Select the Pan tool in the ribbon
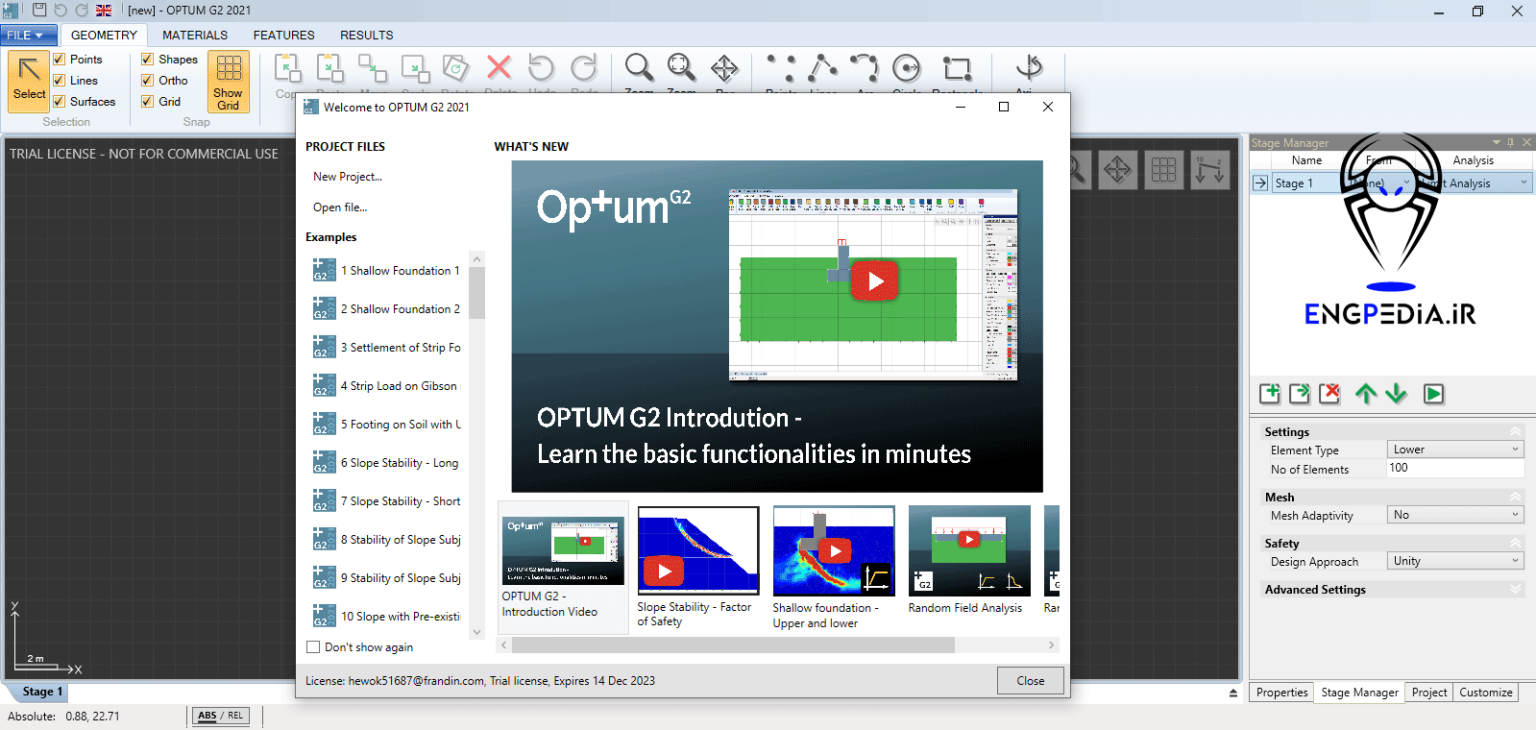Image resolution: width=1536 pixels, height=730 pixels. pos(724,68)
